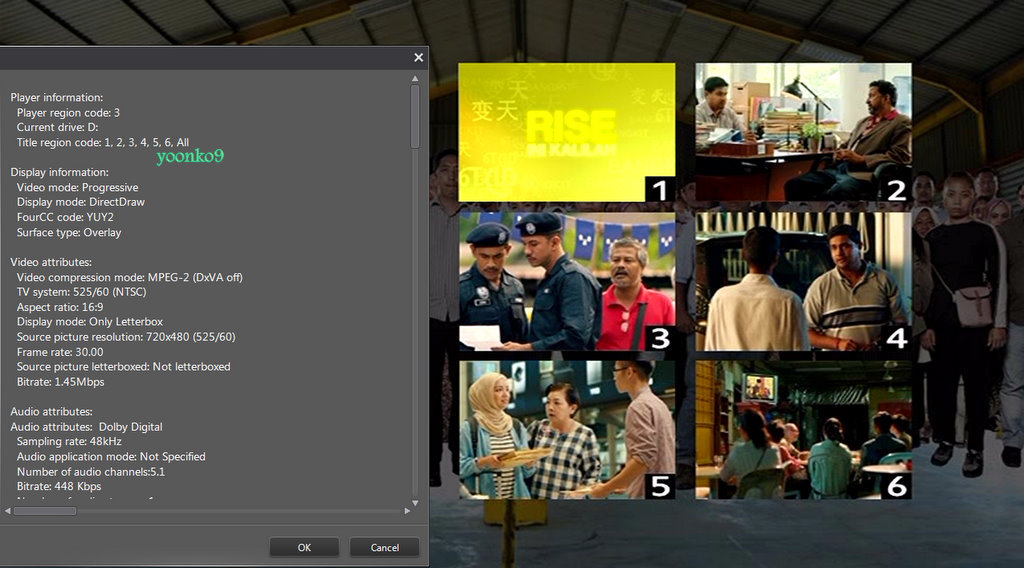Click 'Source picture resolution: 720x480 (525/60)'

126,337
